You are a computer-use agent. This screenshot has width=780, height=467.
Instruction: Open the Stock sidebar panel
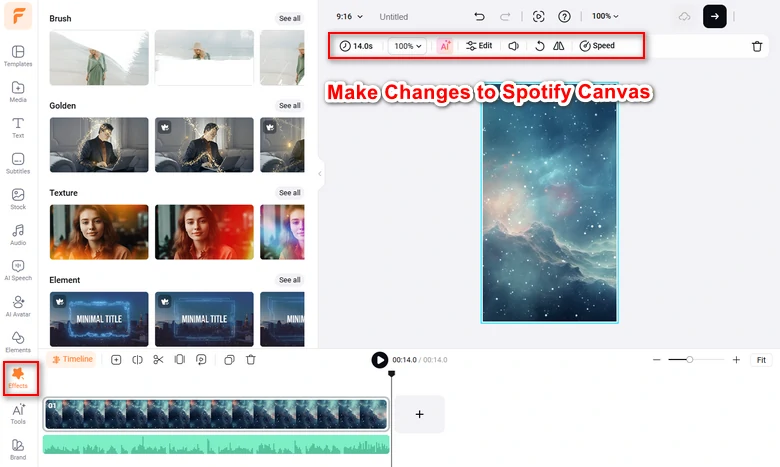click(x=18, y=199)
